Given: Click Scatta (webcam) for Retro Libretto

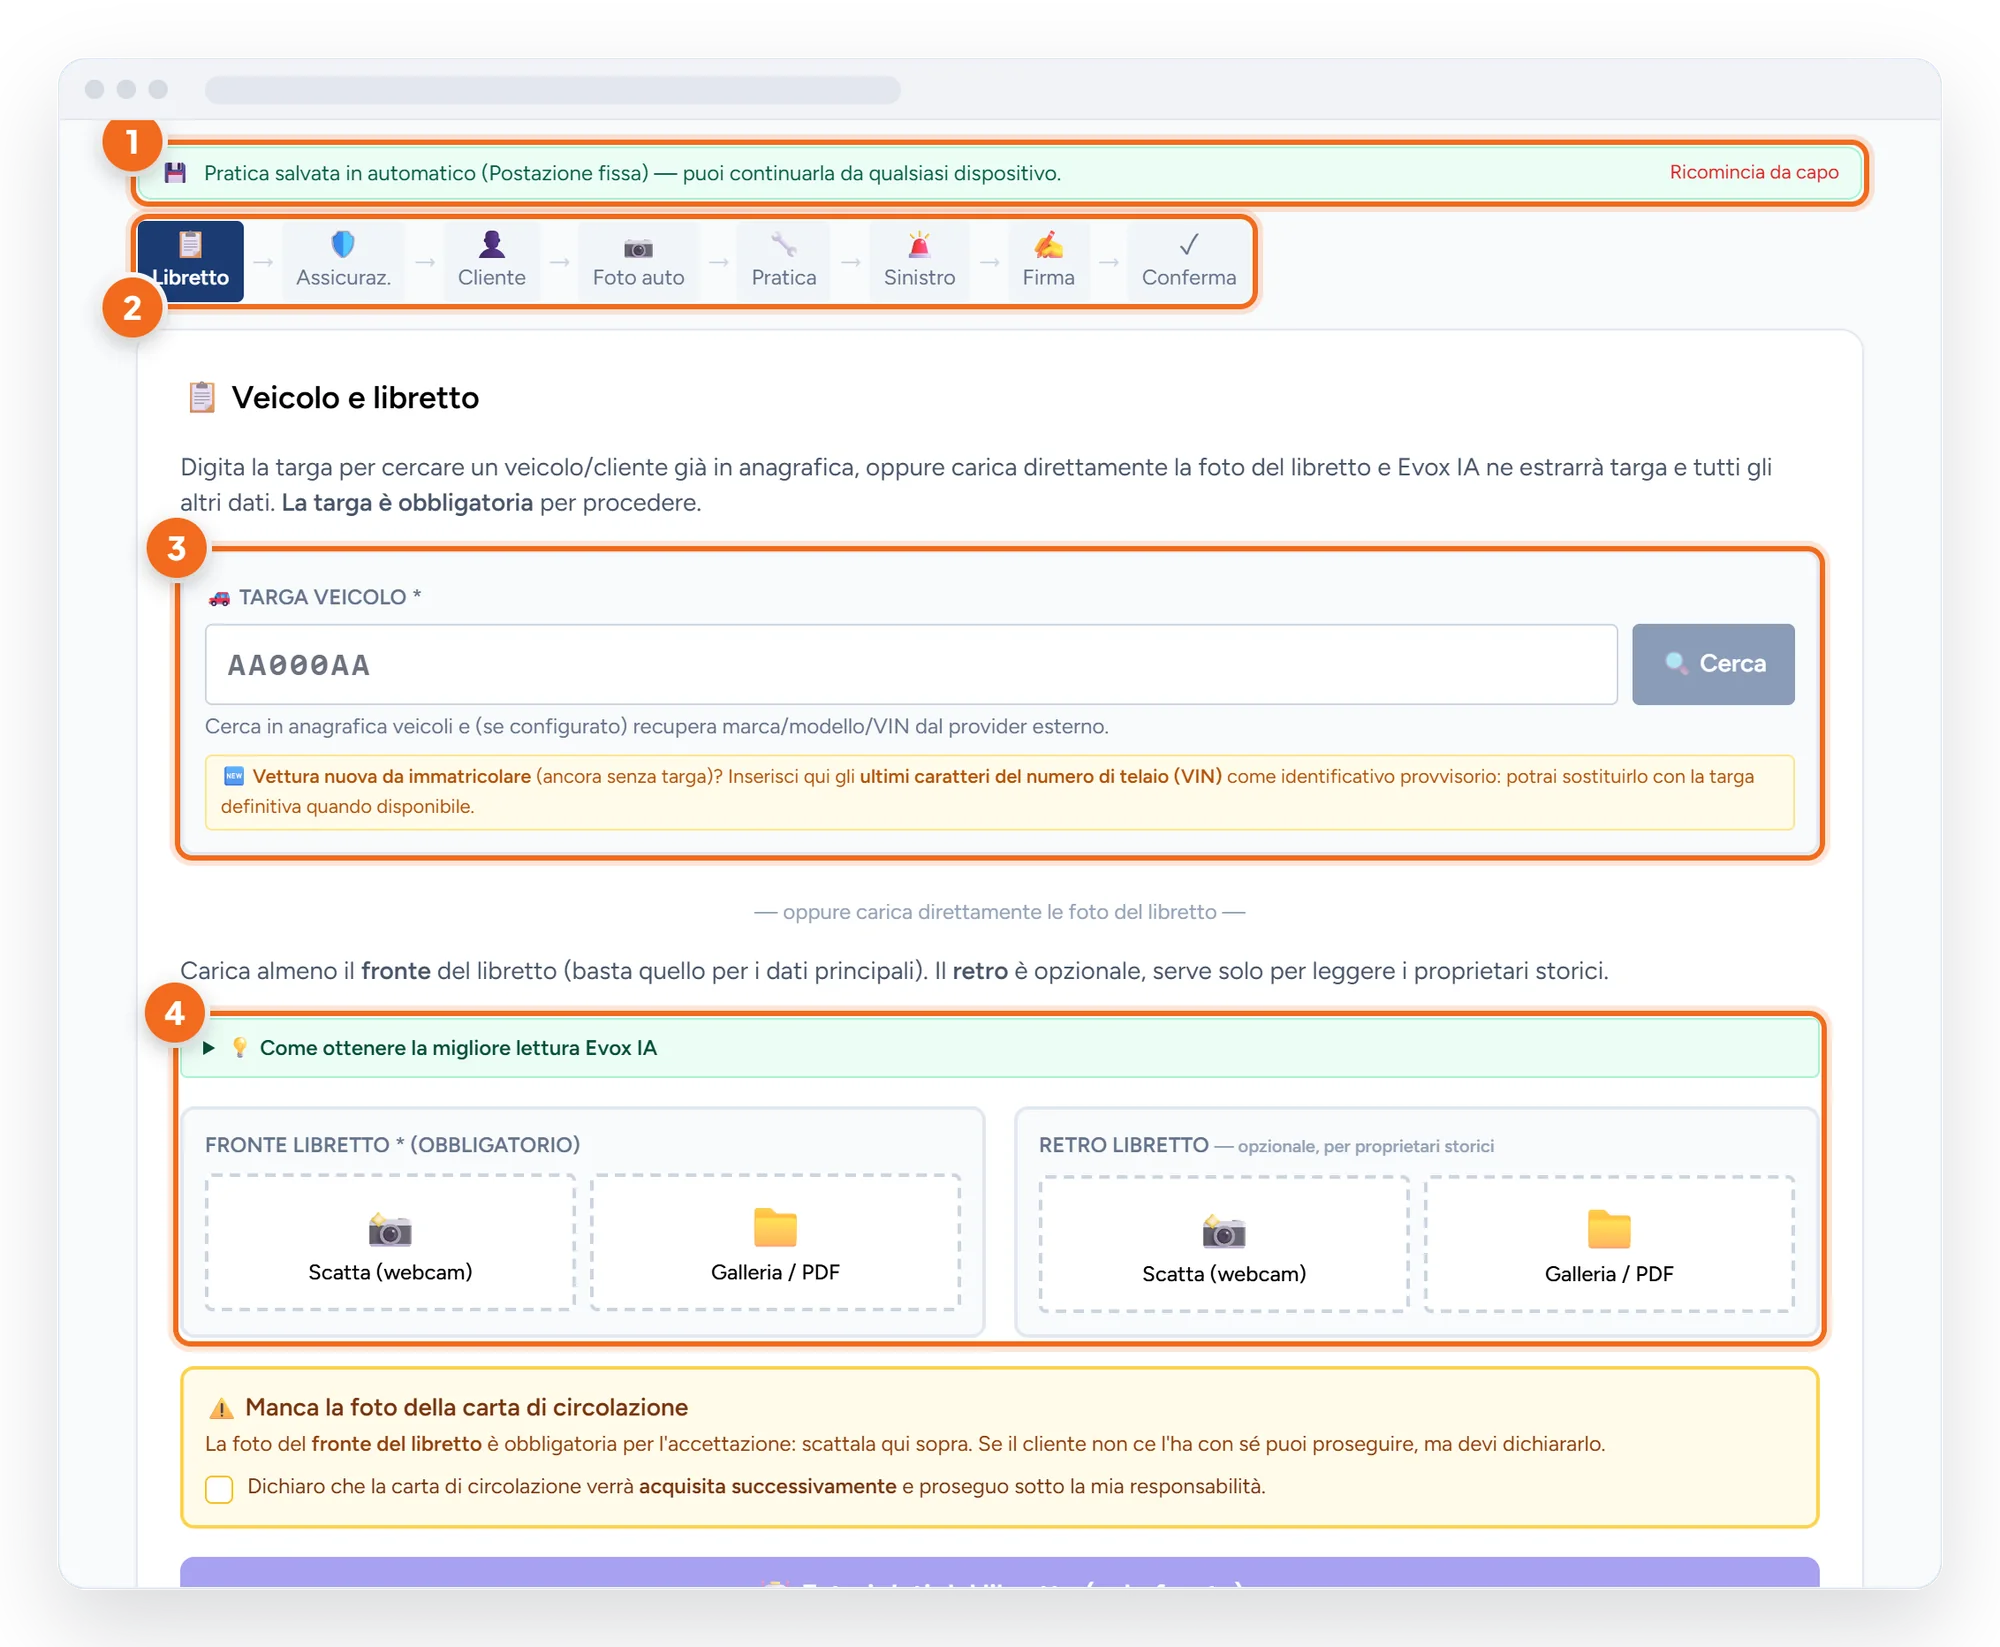Looking at the screenshot, I should pyautogui.click(x=1224, y=1243).
